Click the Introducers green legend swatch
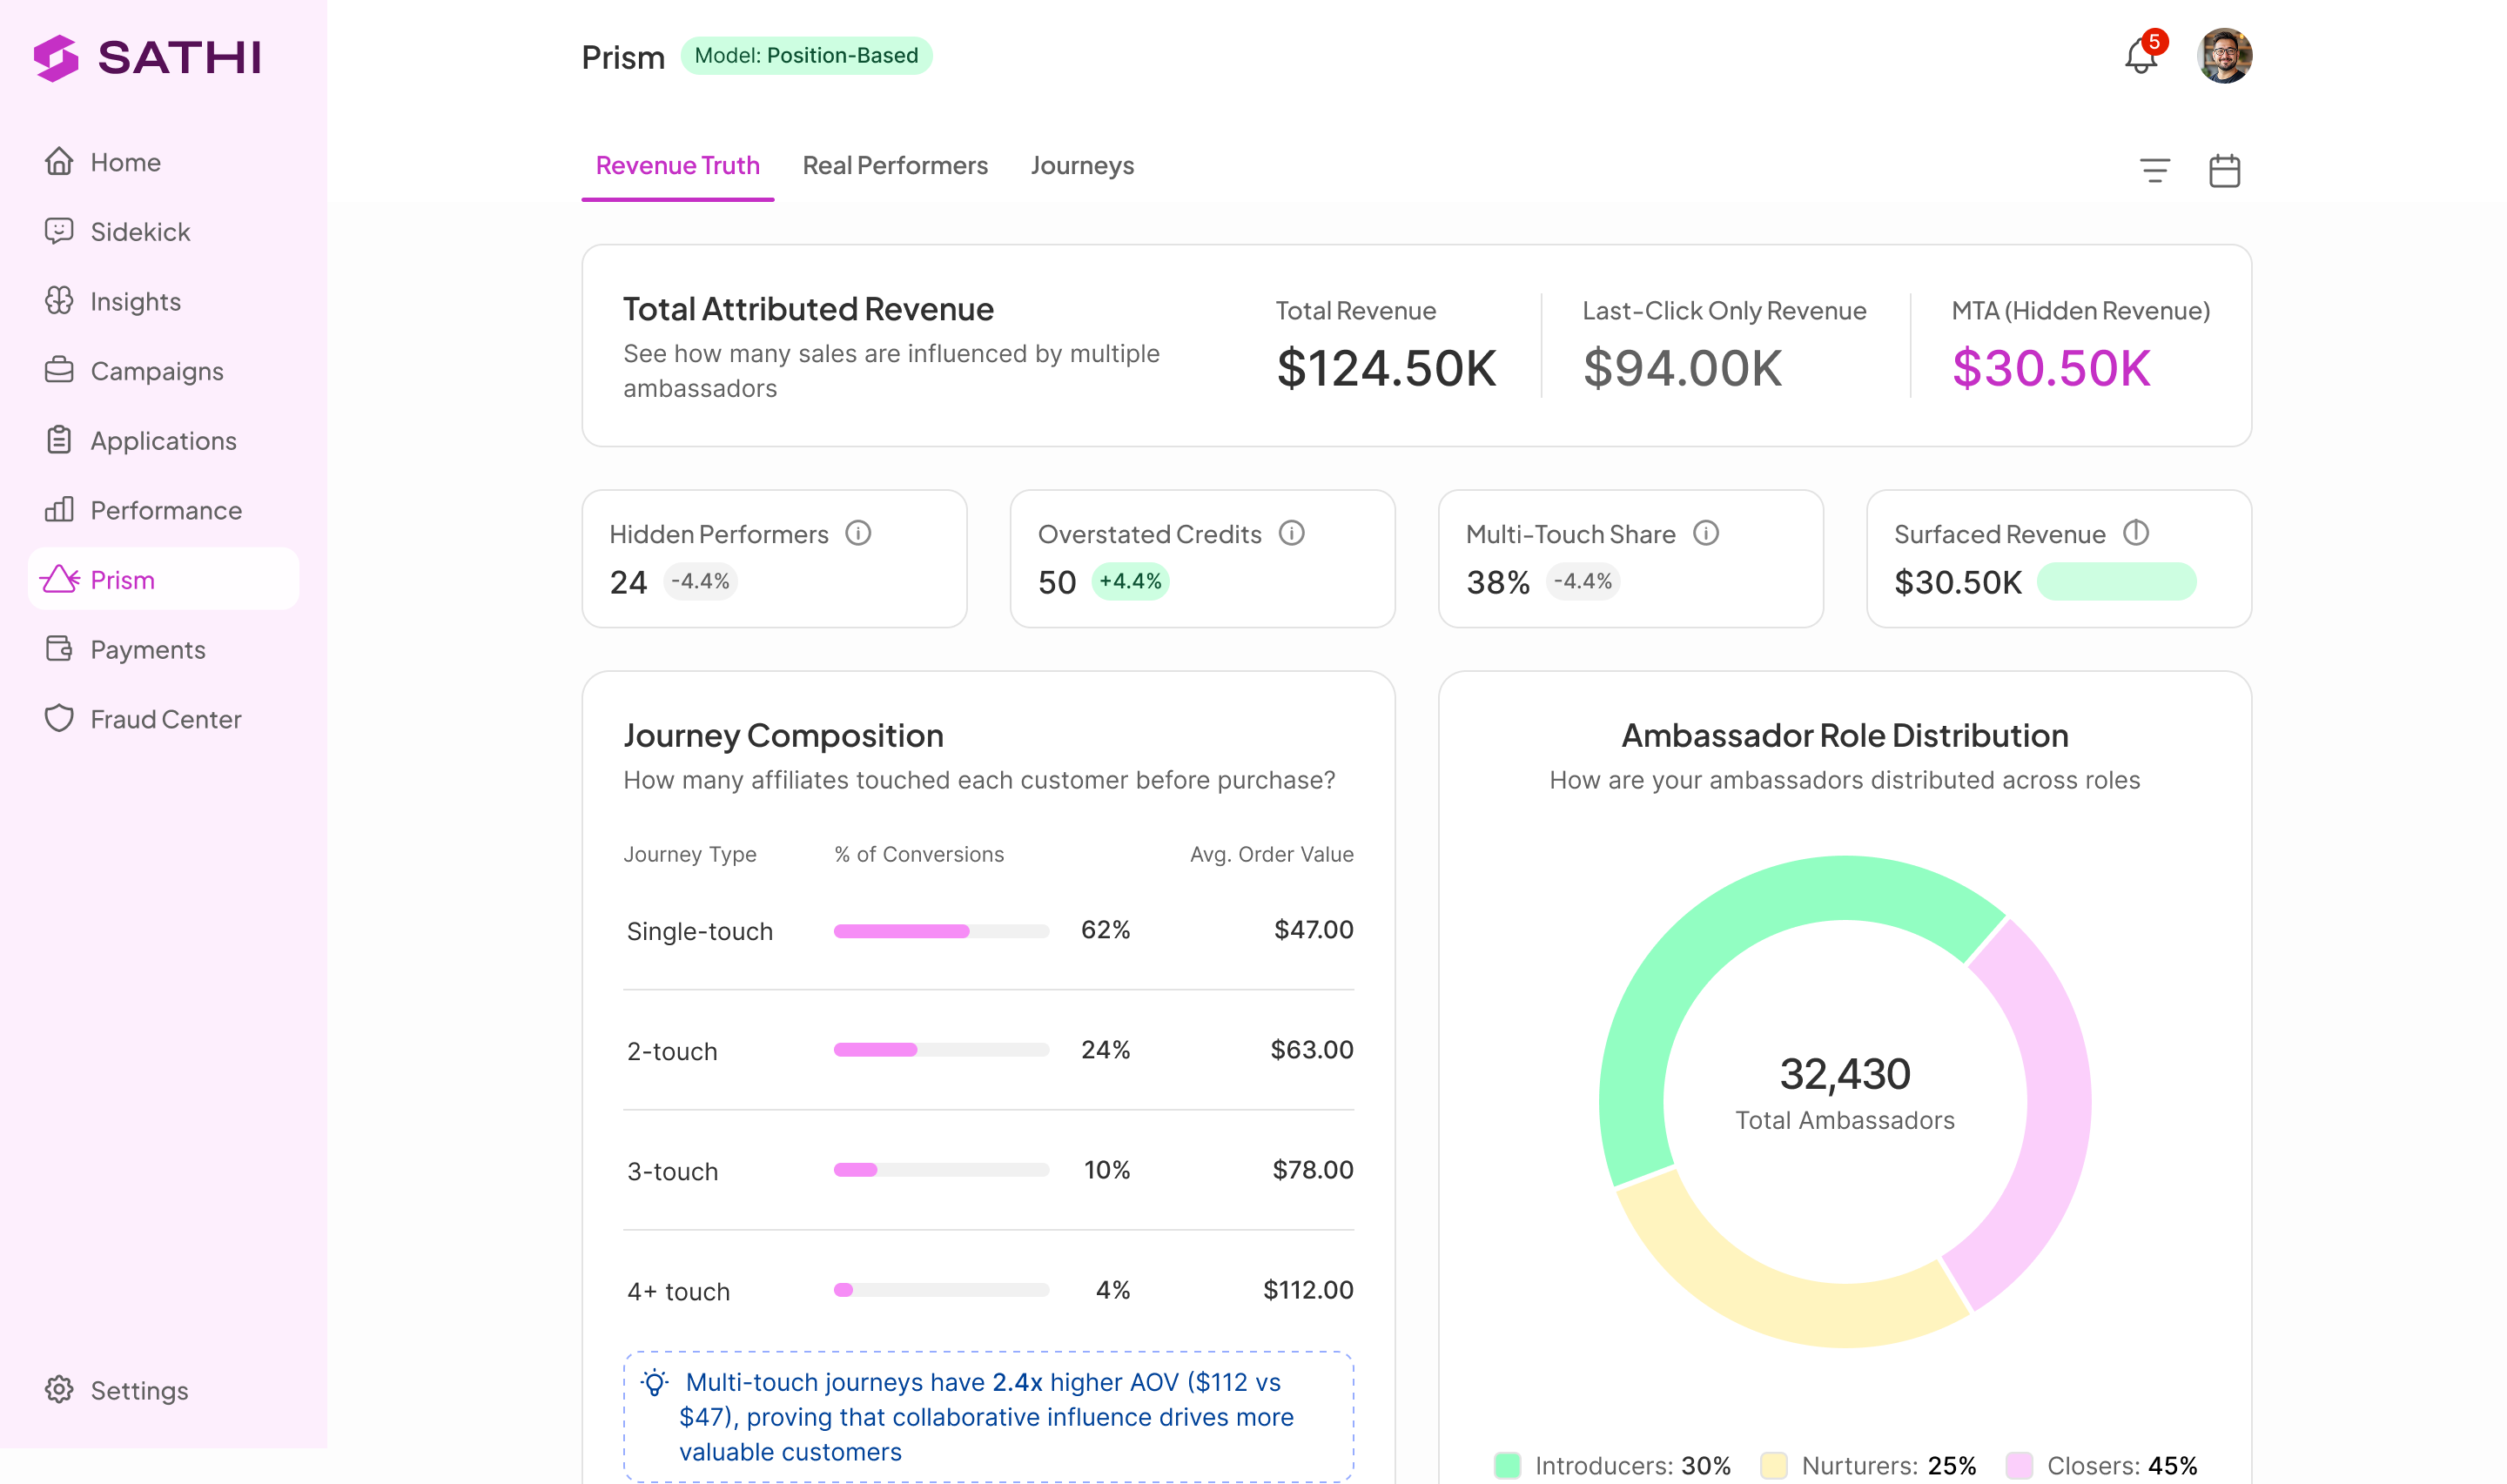This screenshot has width=2507, height=1484. (x=1507, y=1465)
